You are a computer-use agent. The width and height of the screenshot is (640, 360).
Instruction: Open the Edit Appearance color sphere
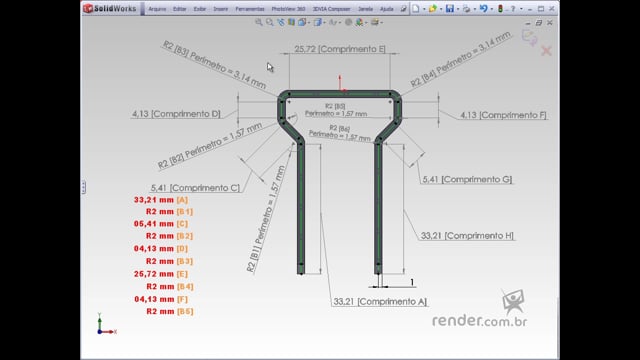[x=348, y=22]
